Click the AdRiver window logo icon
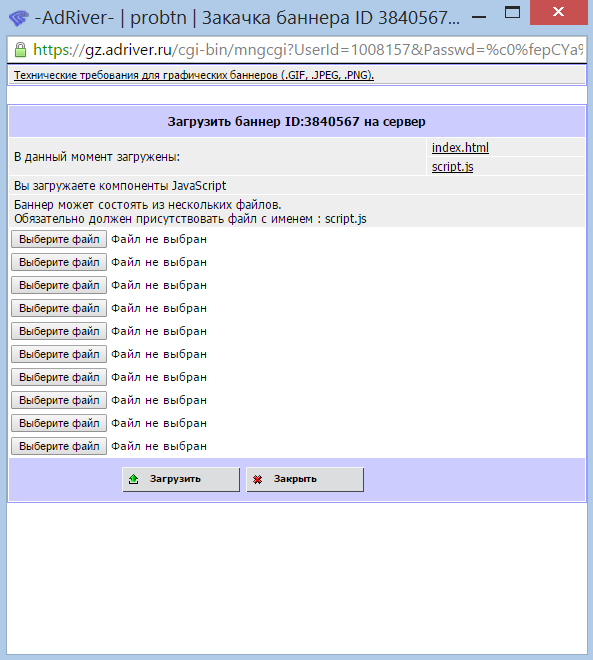The image size is (593, 660). click(x=18, y=18)
